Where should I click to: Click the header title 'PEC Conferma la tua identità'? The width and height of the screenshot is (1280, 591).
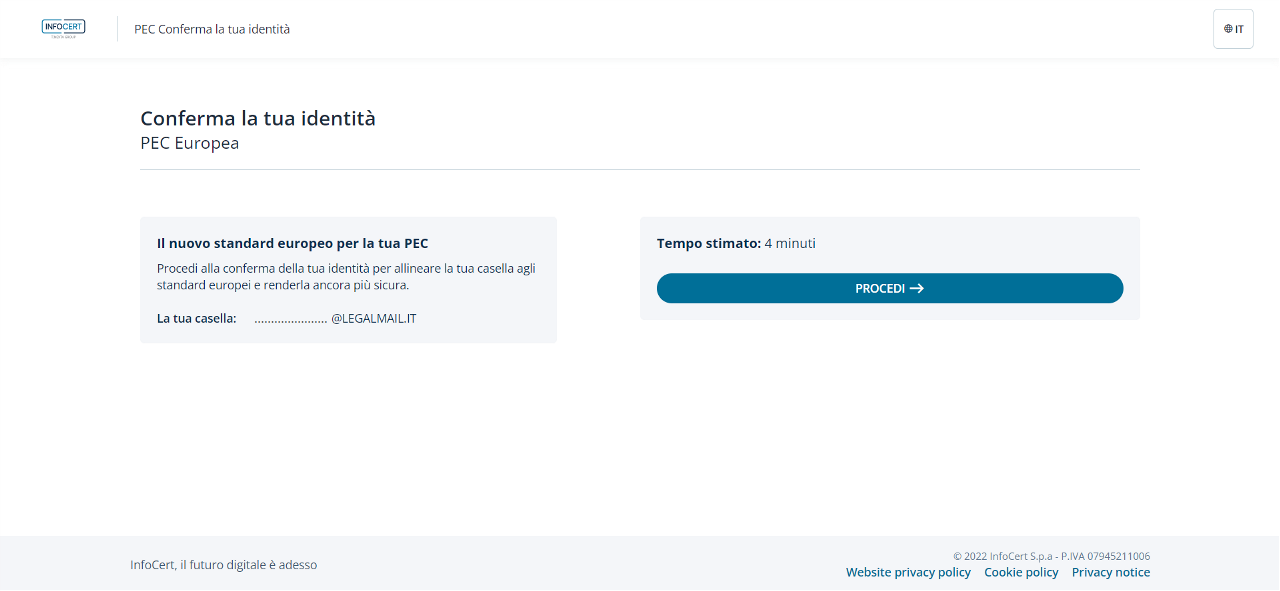pyautogui.click(x=212, y=29)
